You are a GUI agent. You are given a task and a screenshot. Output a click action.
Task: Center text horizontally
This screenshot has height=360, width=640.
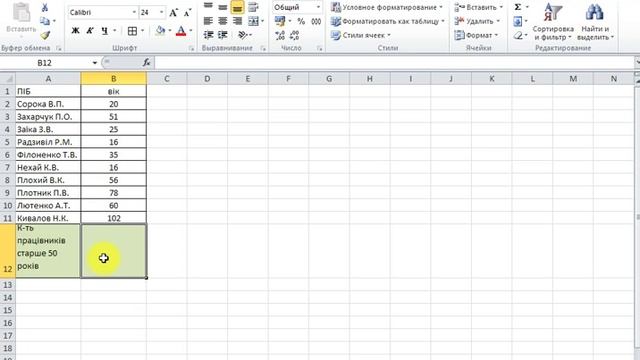223,21
